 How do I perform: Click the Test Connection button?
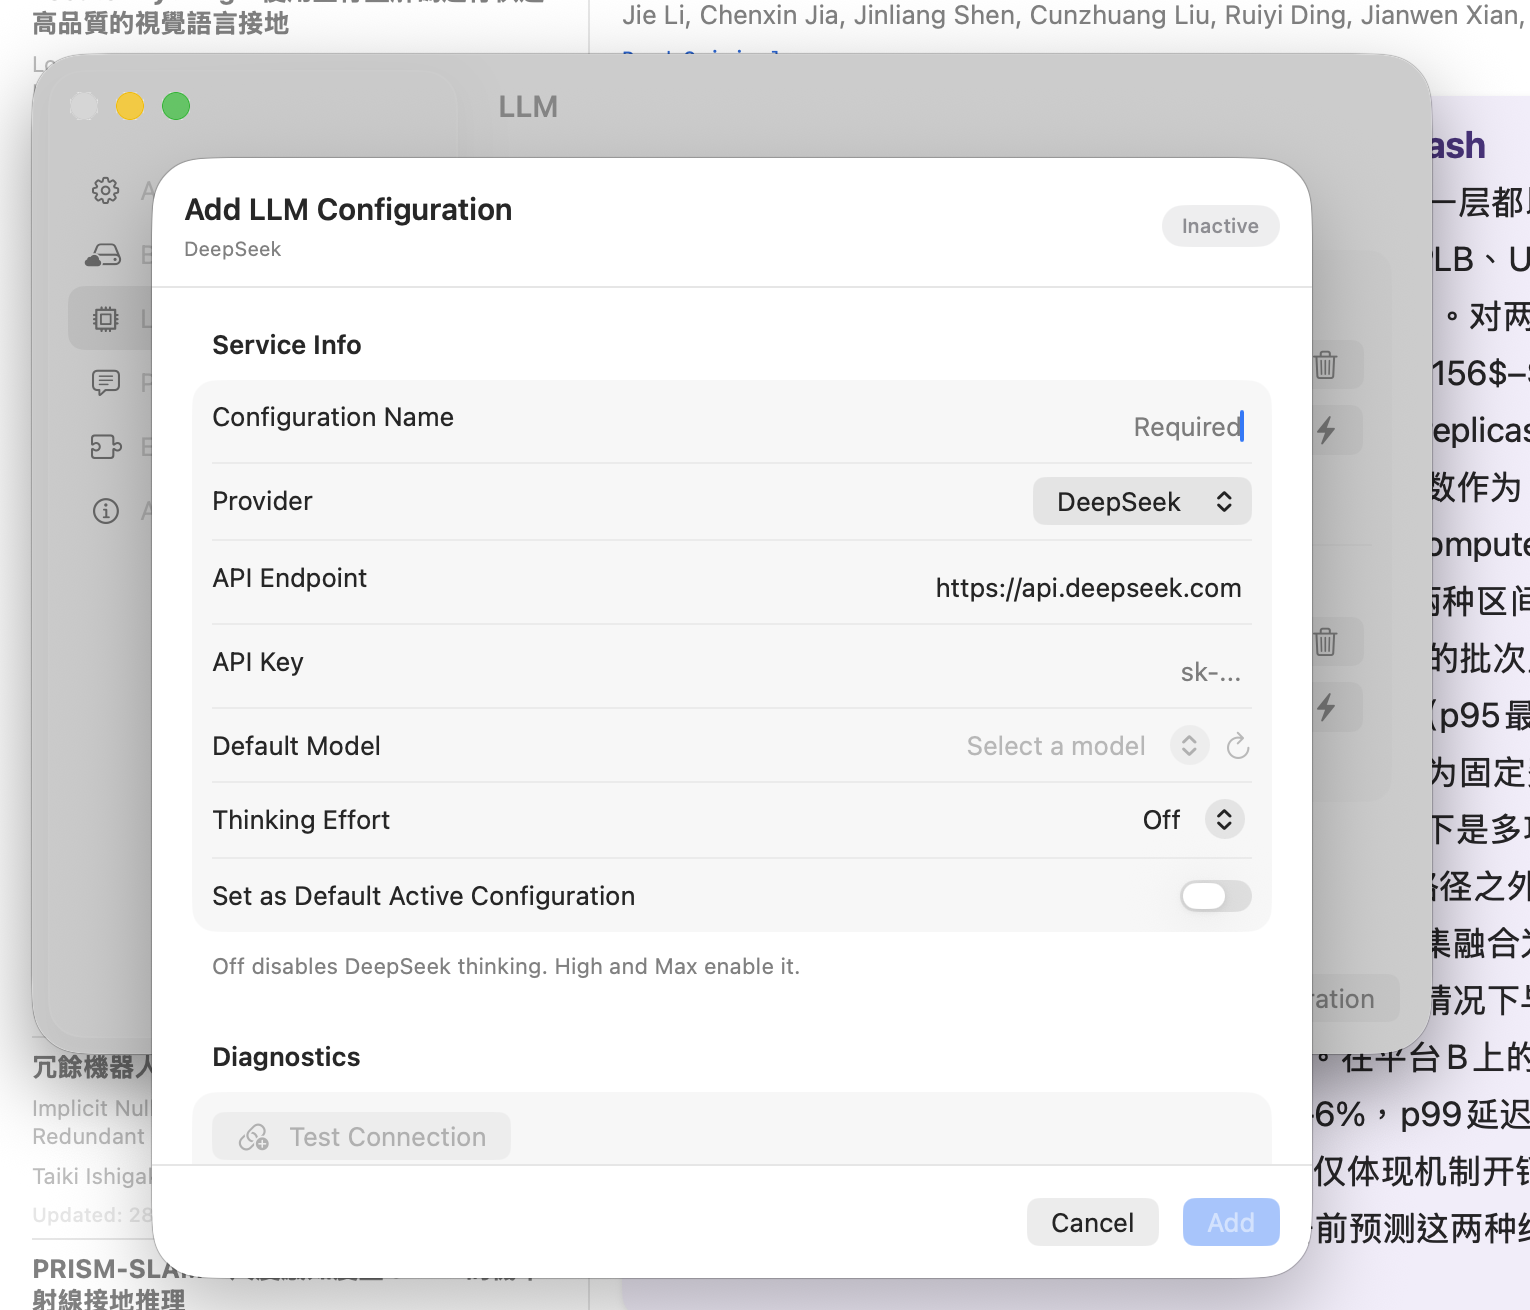362,1137
